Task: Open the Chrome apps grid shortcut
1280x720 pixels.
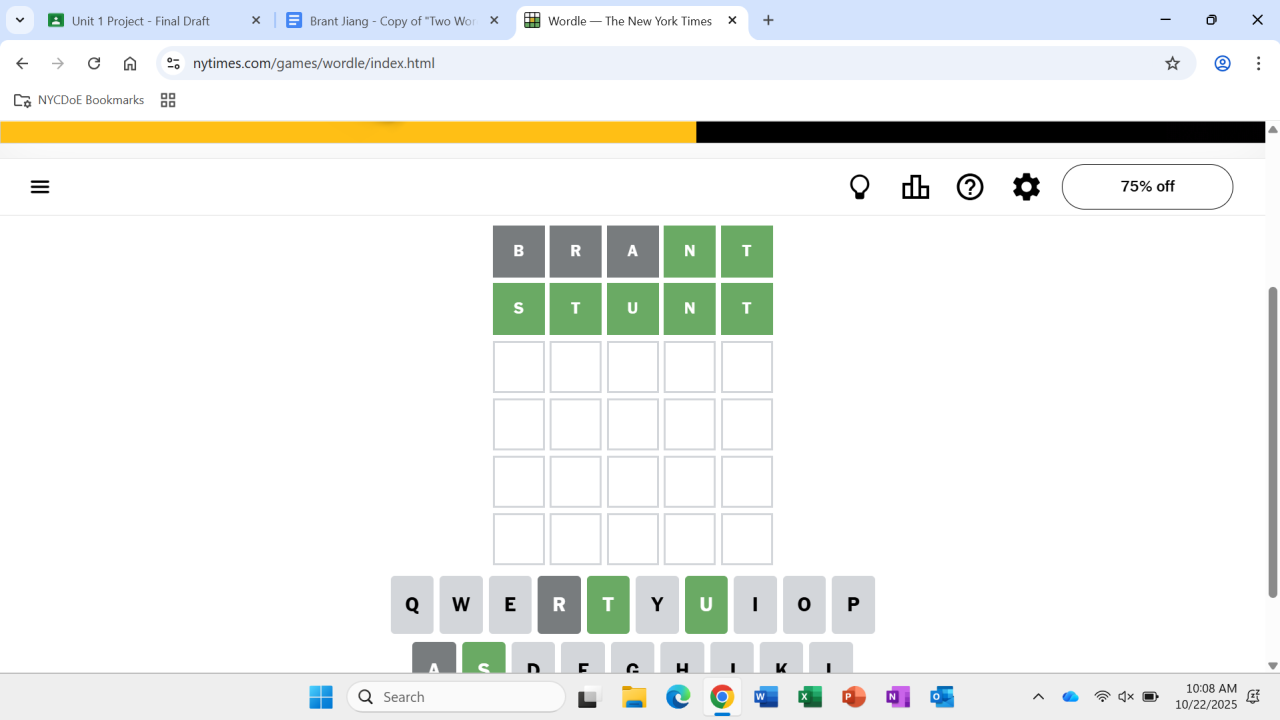Action: (x=168, y=100)
